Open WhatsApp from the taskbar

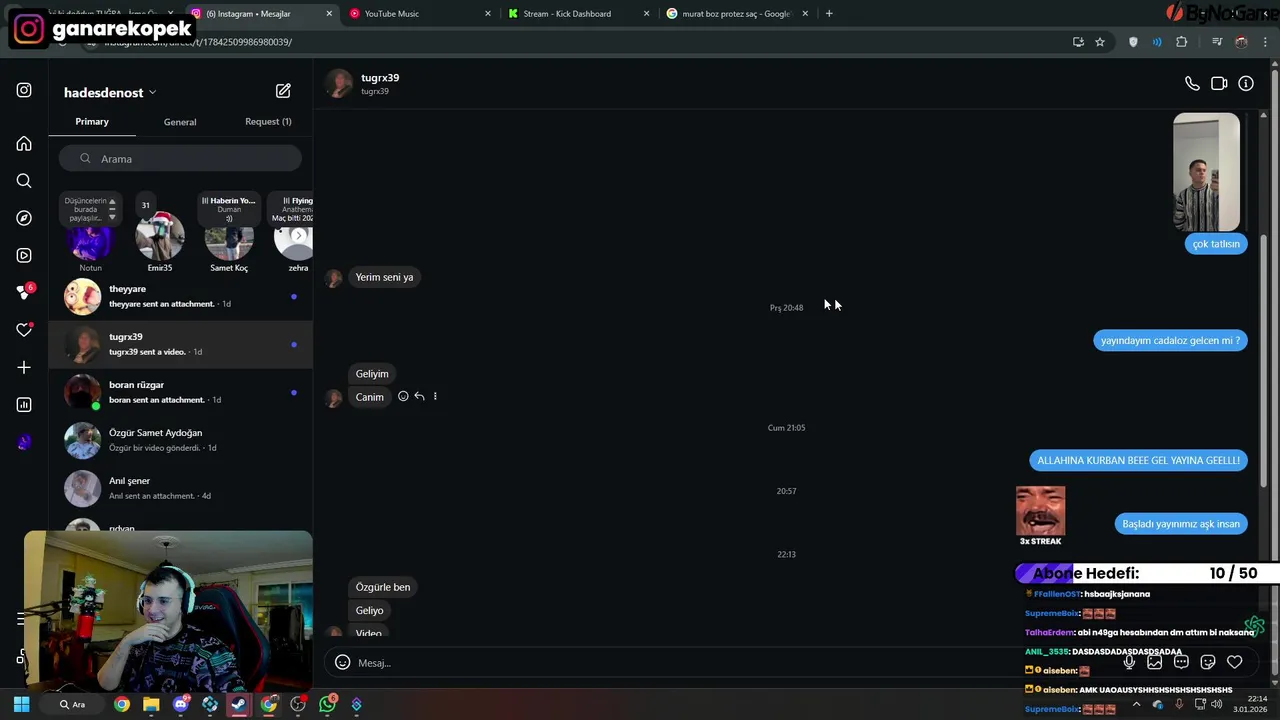328,704
